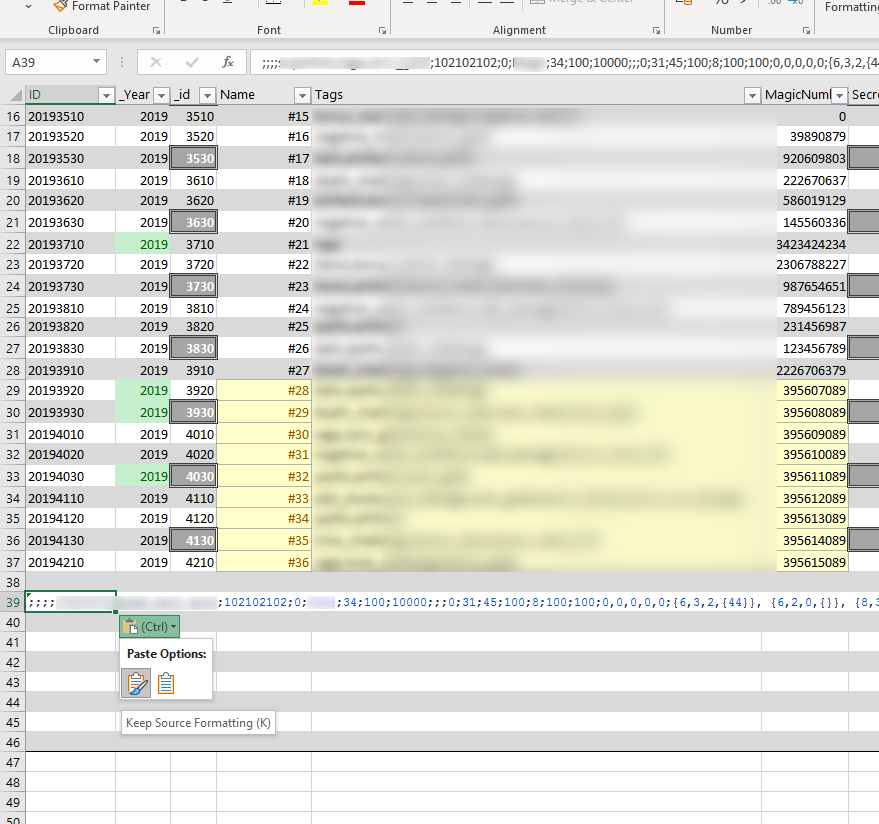Click the highlighted 3730 _id cell
The height and width of the screenshot is (824, 879).
(194, 286)
